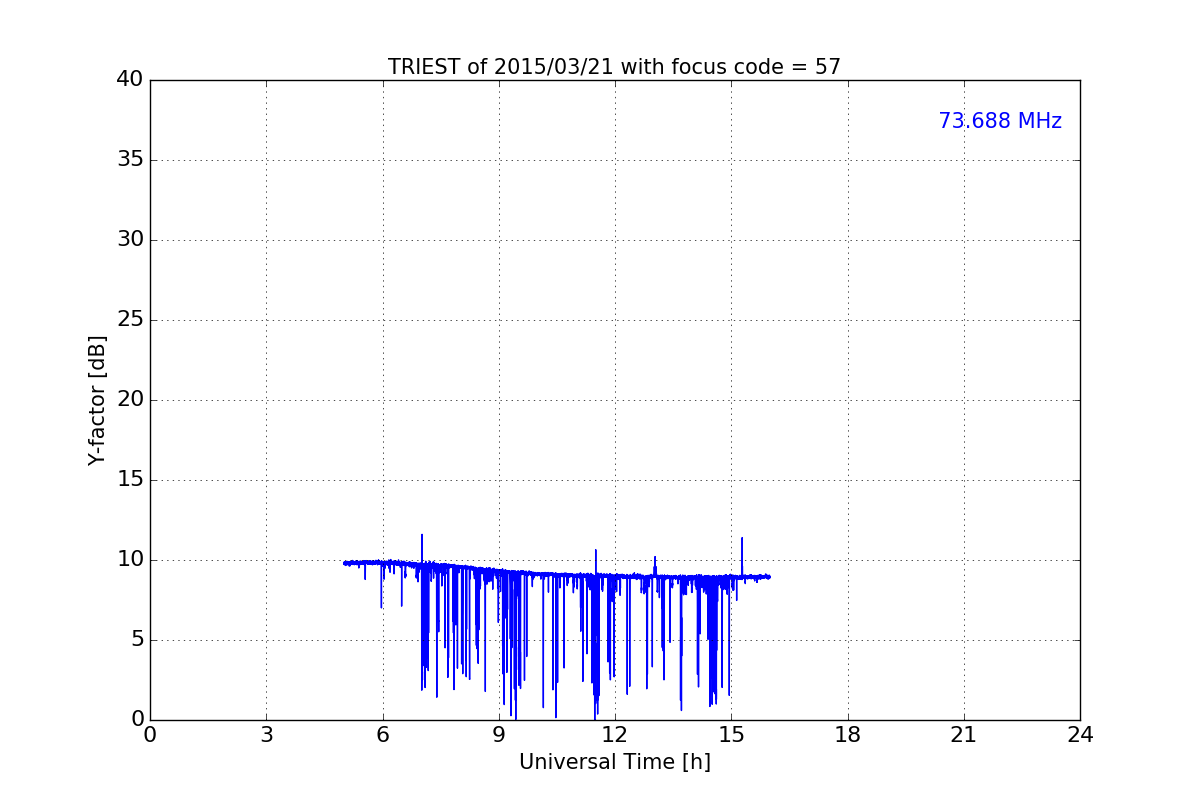Click the 'Y-factor [dB]' axis label

[97, 400]
